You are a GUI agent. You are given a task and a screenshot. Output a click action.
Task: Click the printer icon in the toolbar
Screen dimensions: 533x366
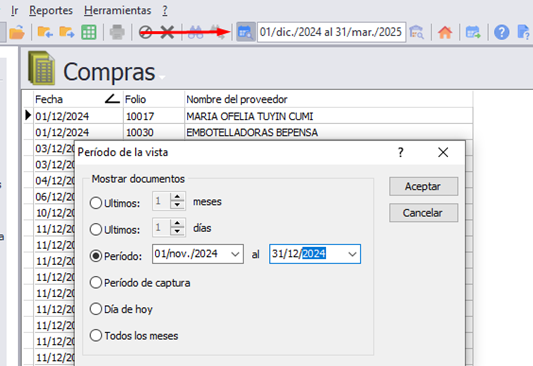point(117,33)
